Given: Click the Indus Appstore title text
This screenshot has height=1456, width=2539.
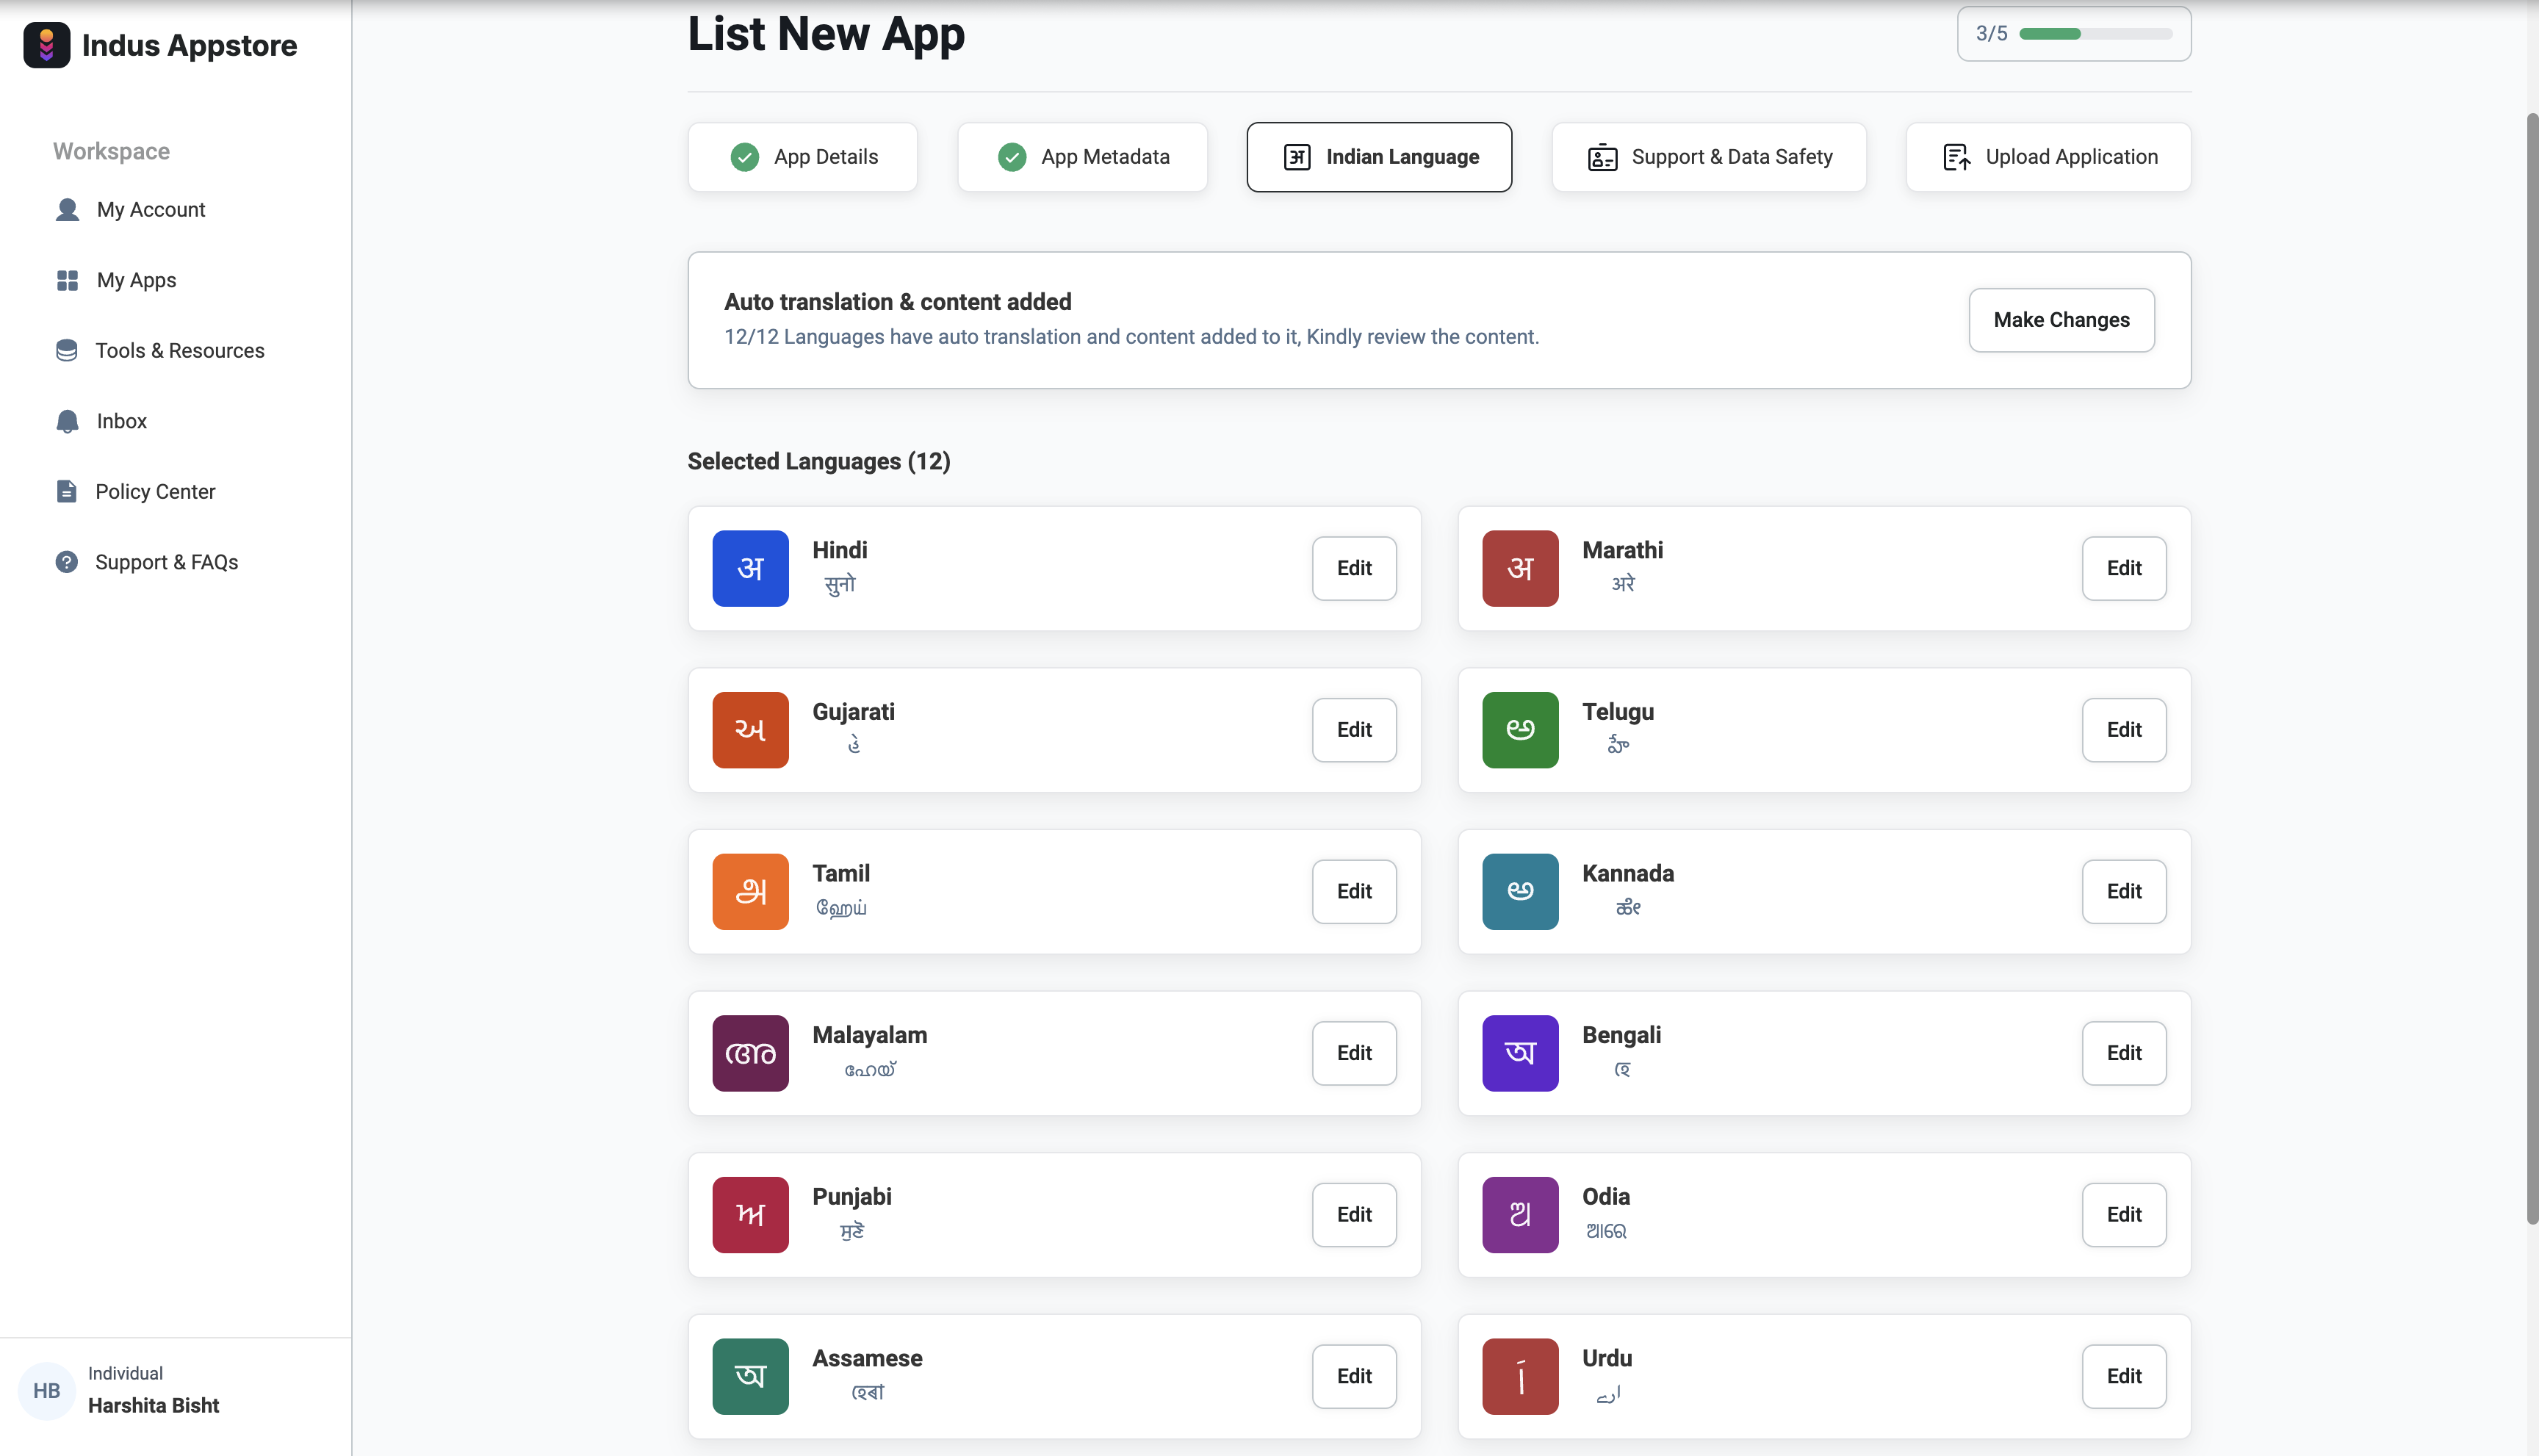Looking at the screenshot, I should (189, 45).
